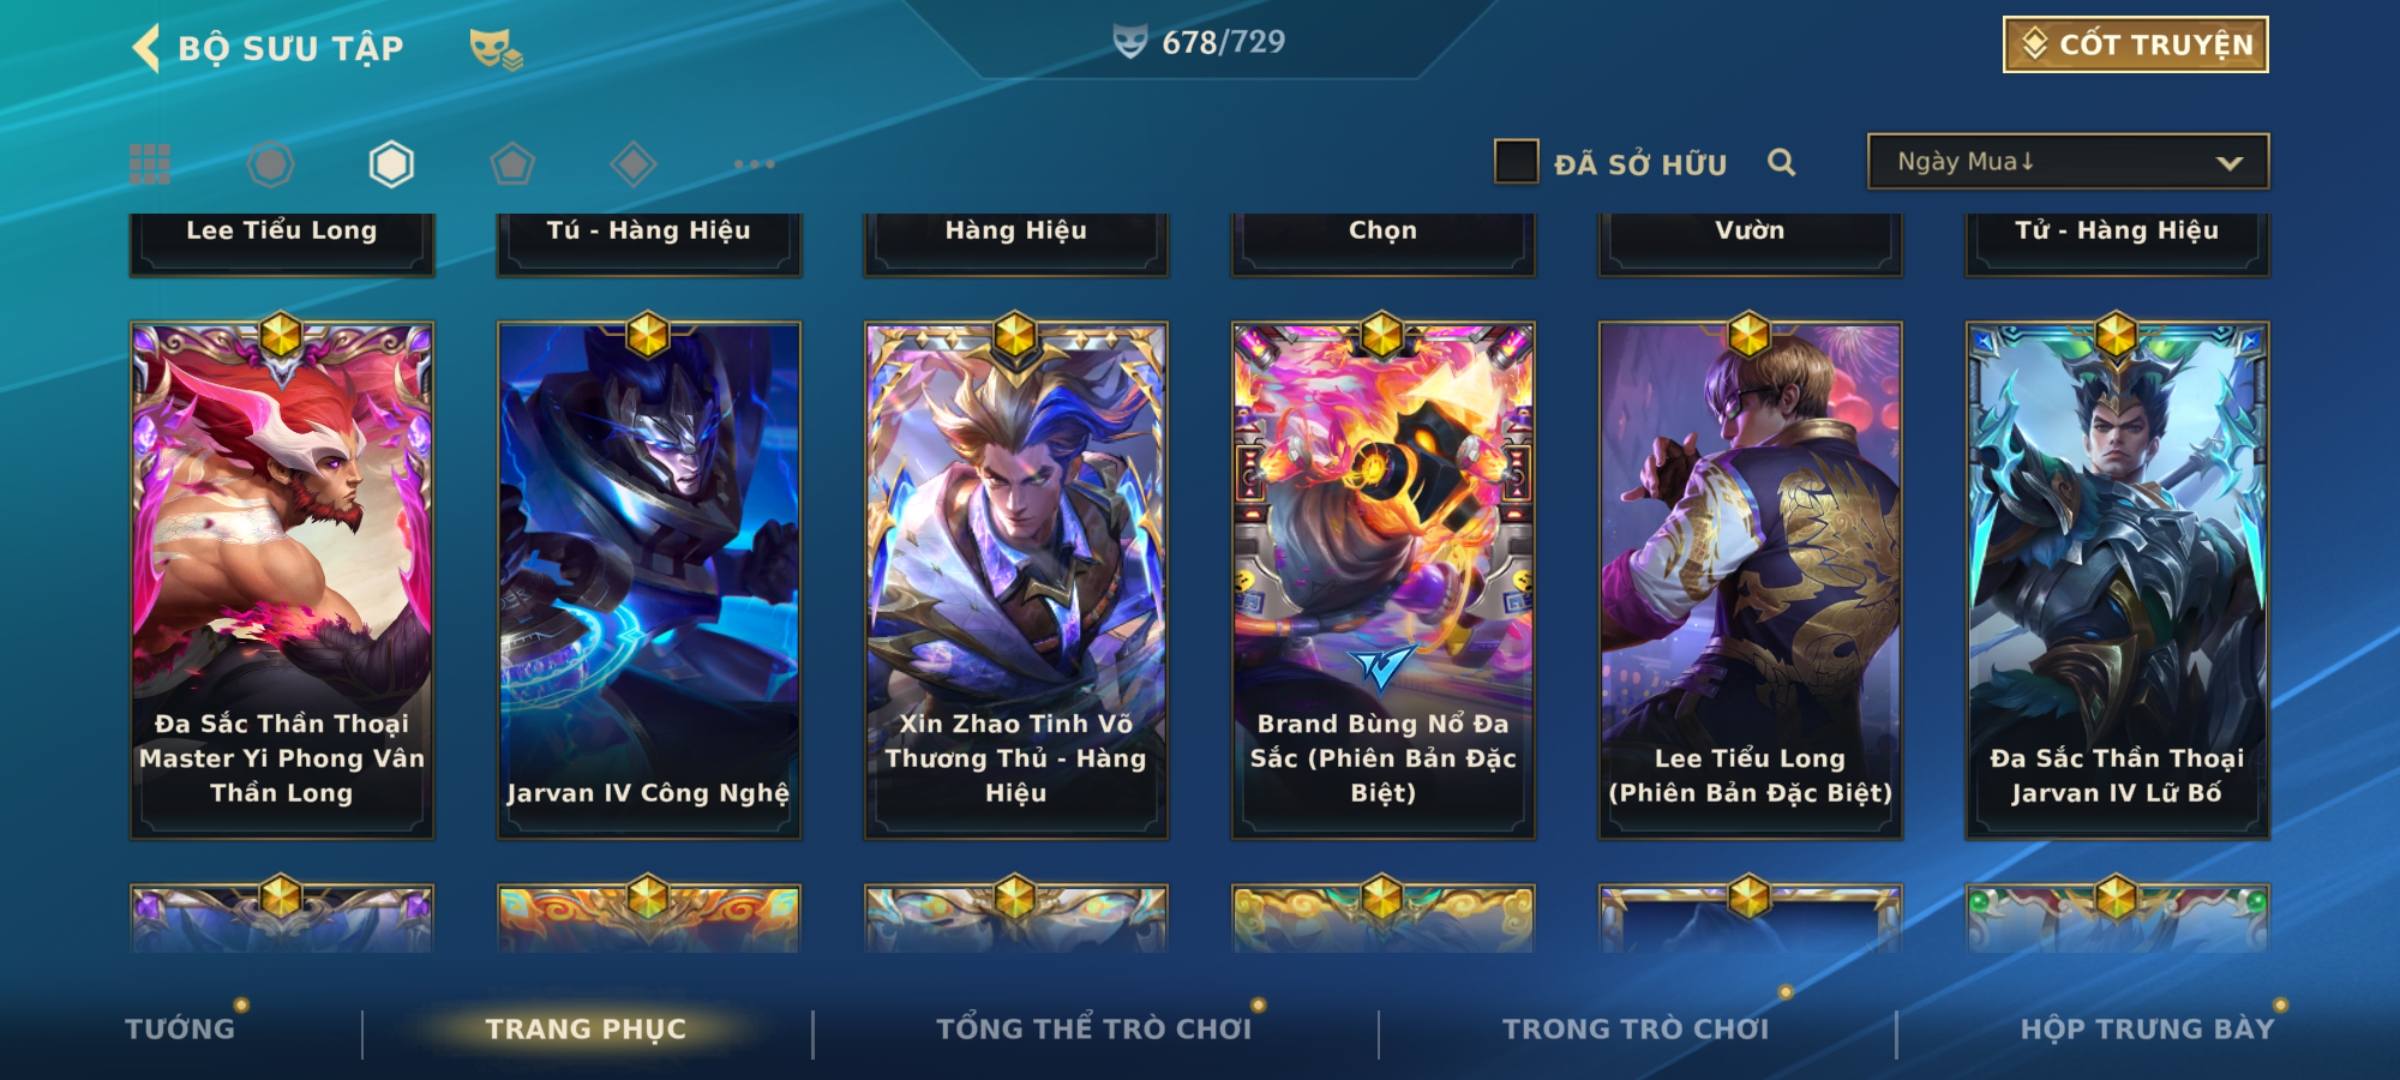Expand the Ngày Mua sort dropdown
The image size is (2400, 1080).
[2068, 161]
